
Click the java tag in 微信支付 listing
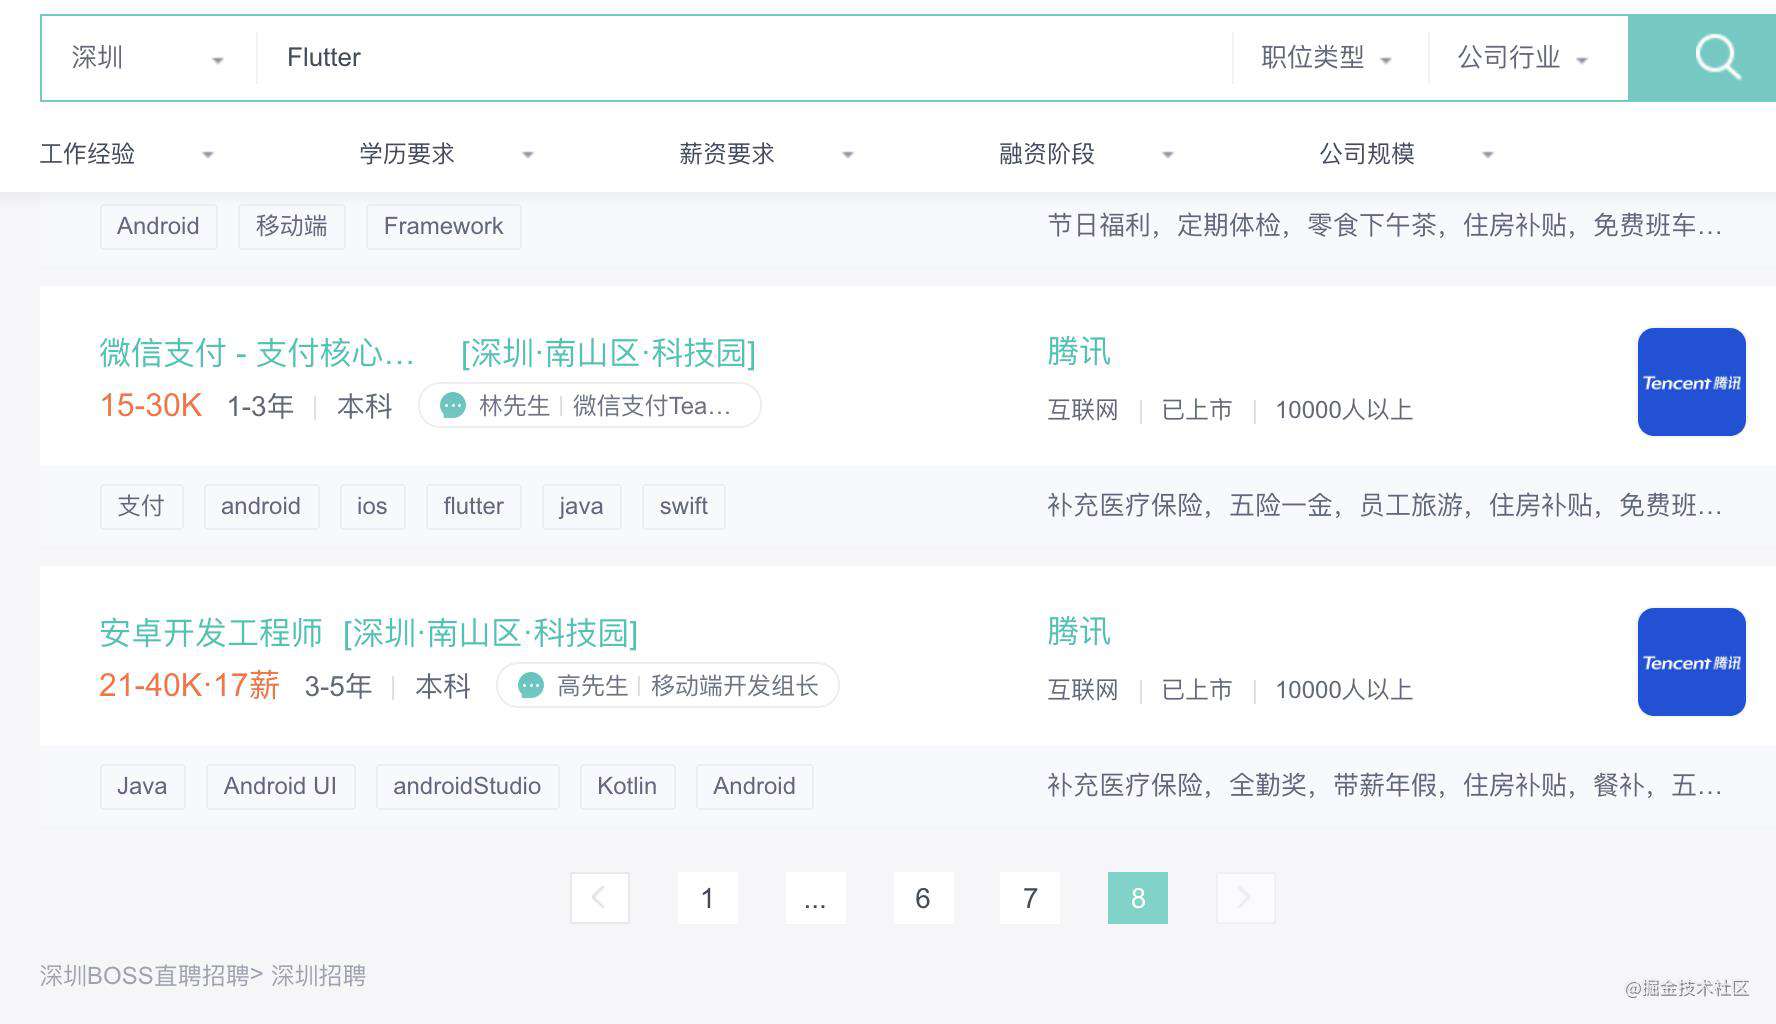tap(581, 506)
